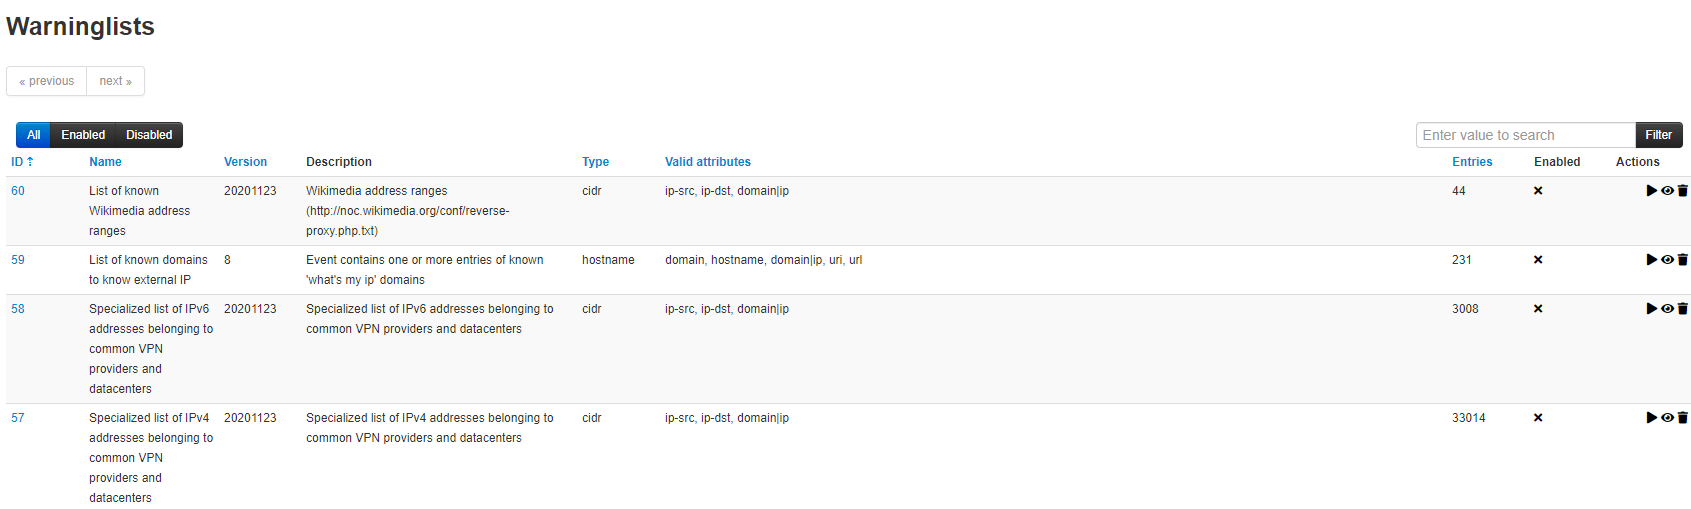Delete the known external IP domains list

point(1682,260)
